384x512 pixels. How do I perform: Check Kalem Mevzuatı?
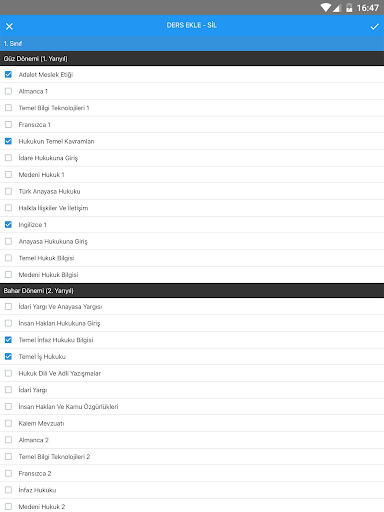tap(8, 423)
